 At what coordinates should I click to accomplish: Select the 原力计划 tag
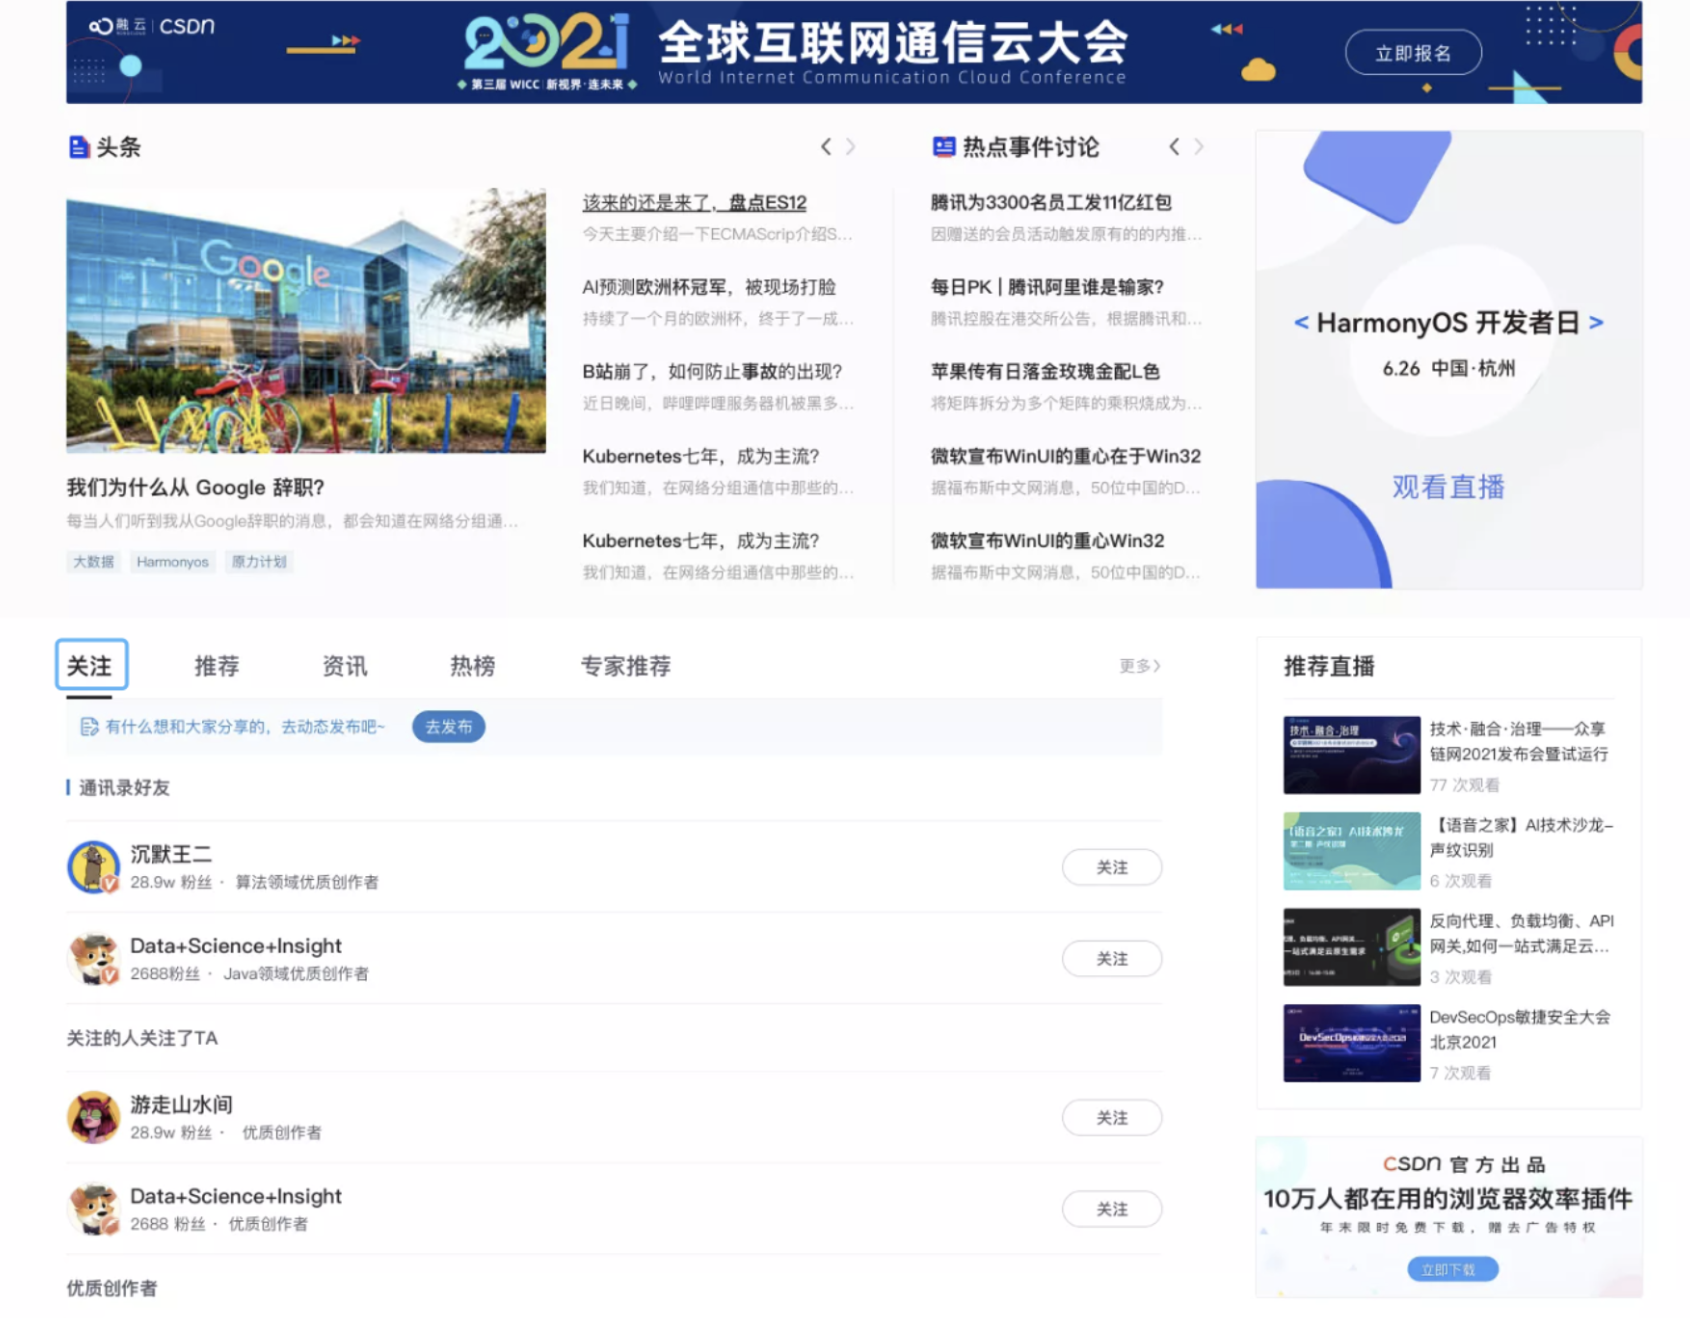(x=259, y=562)
